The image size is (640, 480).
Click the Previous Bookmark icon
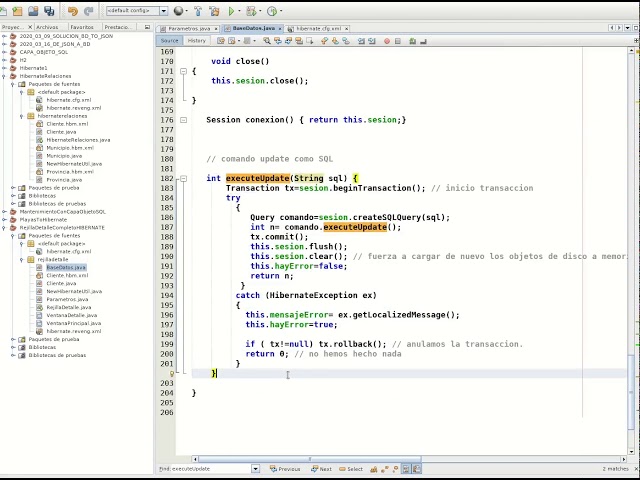pos(324,41)
